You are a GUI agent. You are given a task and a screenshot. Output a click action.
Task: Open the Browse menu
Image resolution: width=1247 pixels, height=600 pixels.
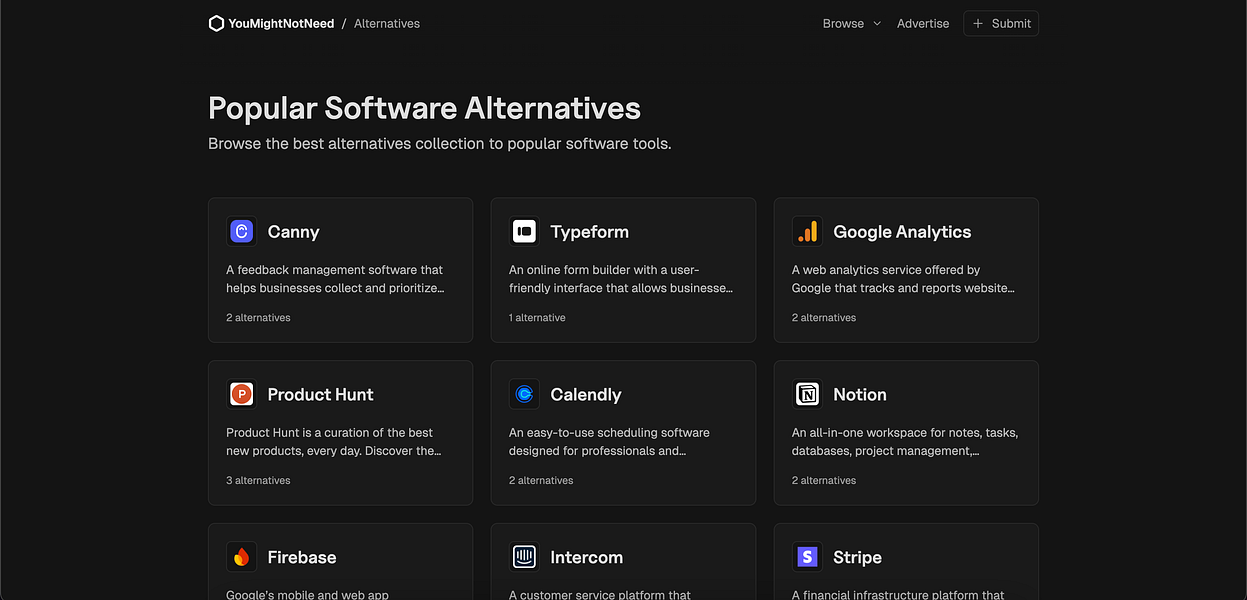(x=852, y=23)
